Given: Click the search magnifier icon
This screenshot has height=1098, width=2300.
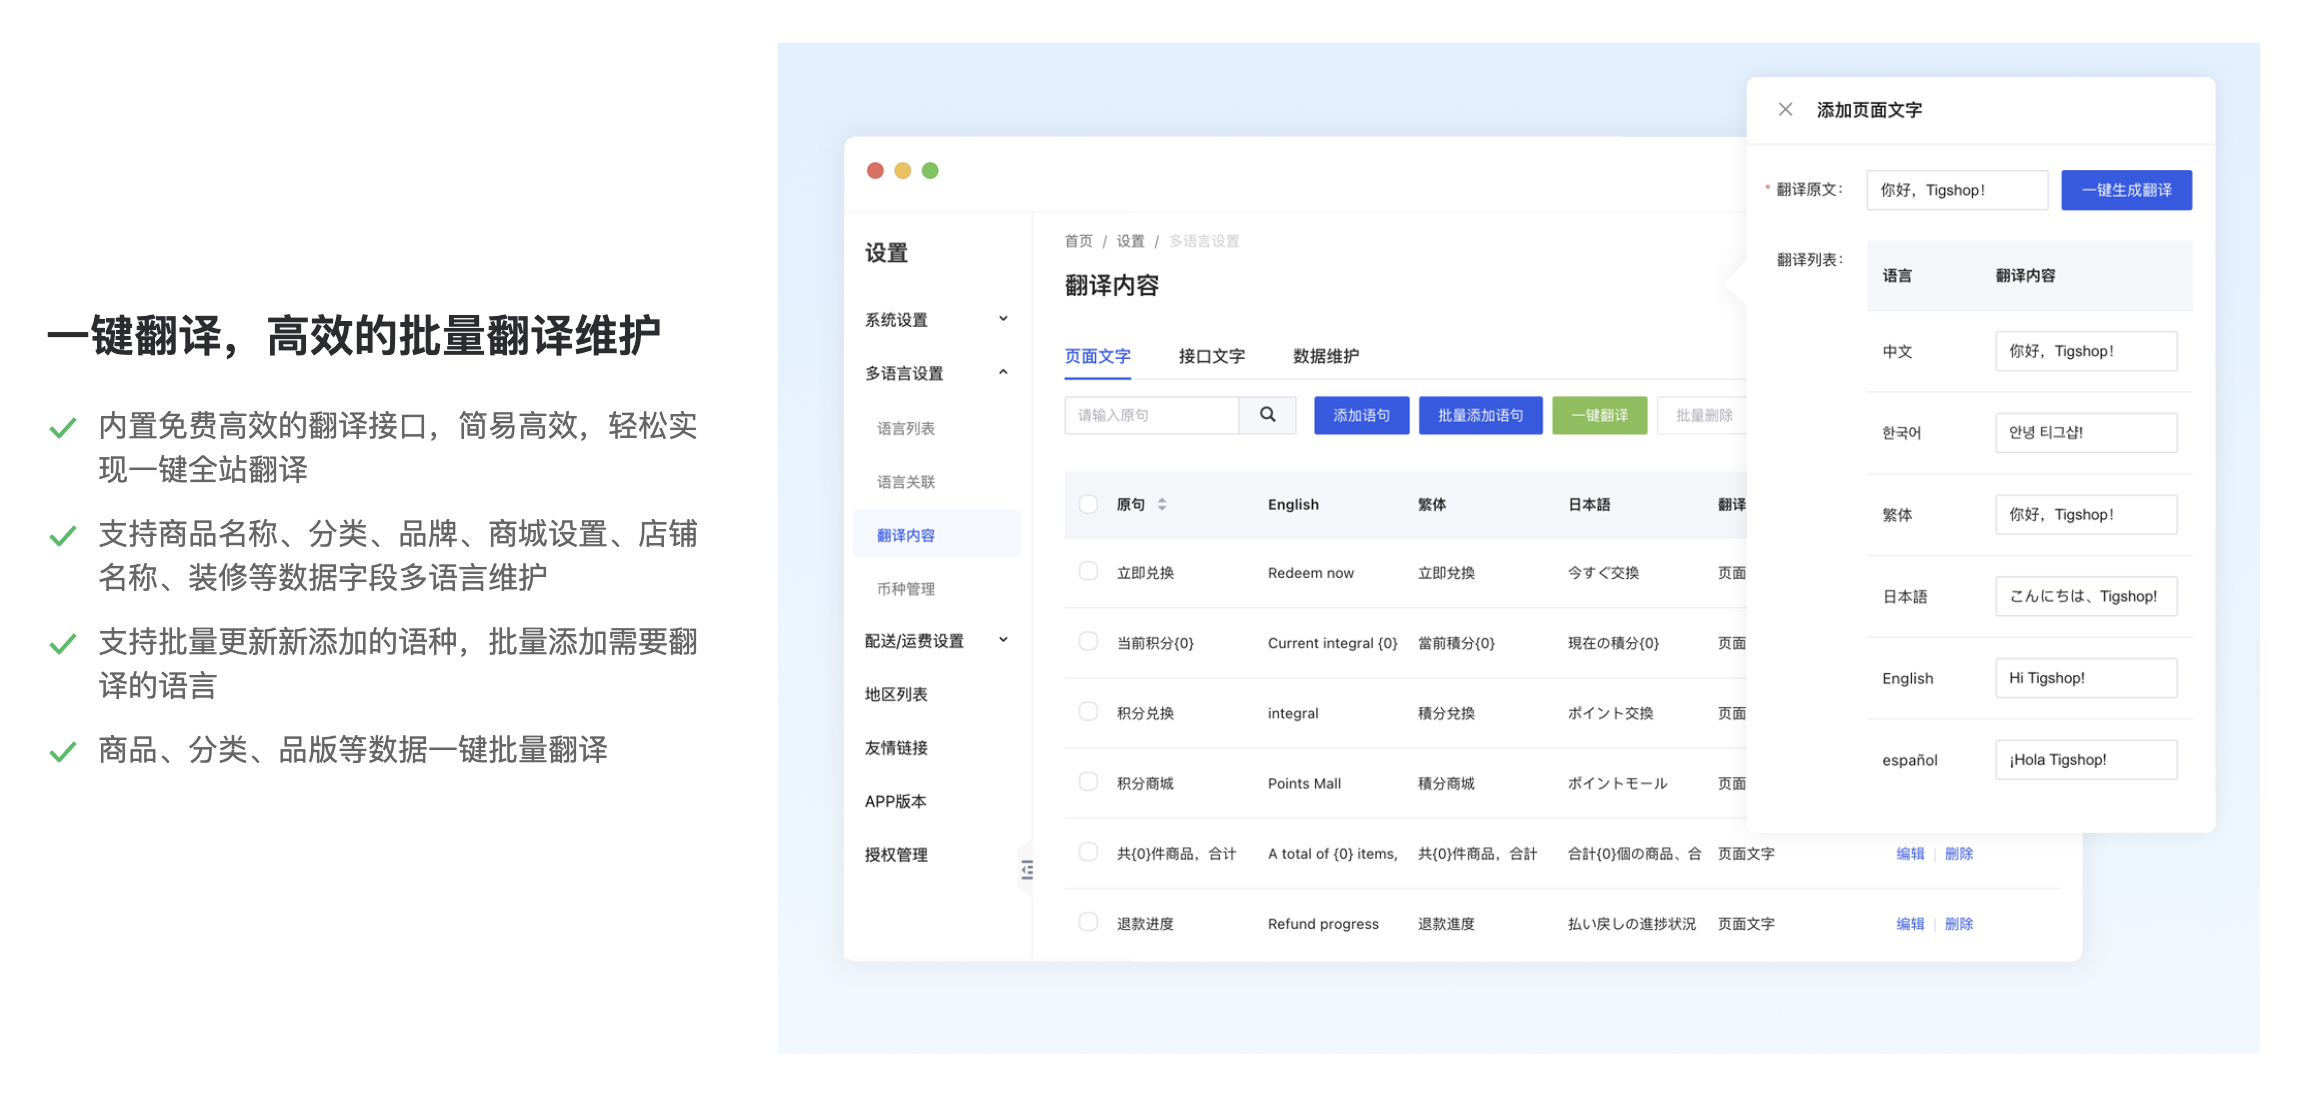Looking at the screenshot, I should [x=1267, y=415].
